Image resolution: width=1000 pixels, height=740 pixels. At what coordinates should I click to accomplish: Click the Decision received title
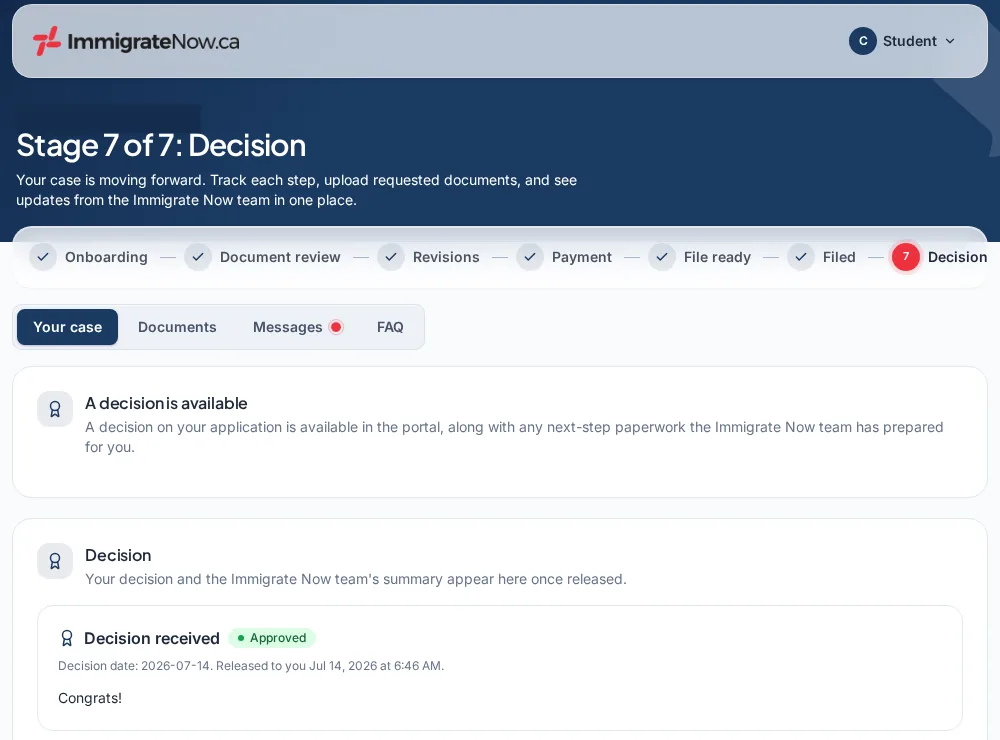click(x=152, y=638)
